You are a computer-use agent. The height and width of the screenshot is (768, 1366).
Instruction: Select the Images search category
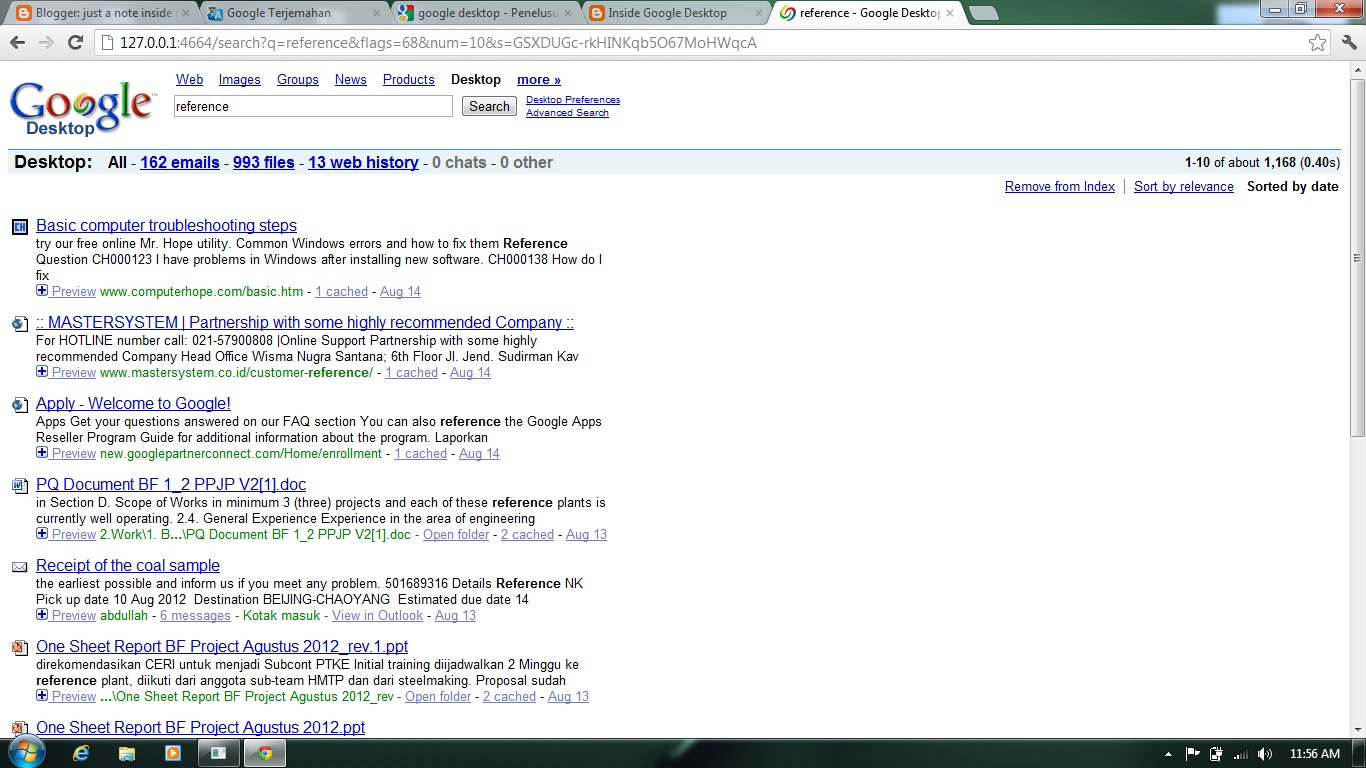point(240,80)
